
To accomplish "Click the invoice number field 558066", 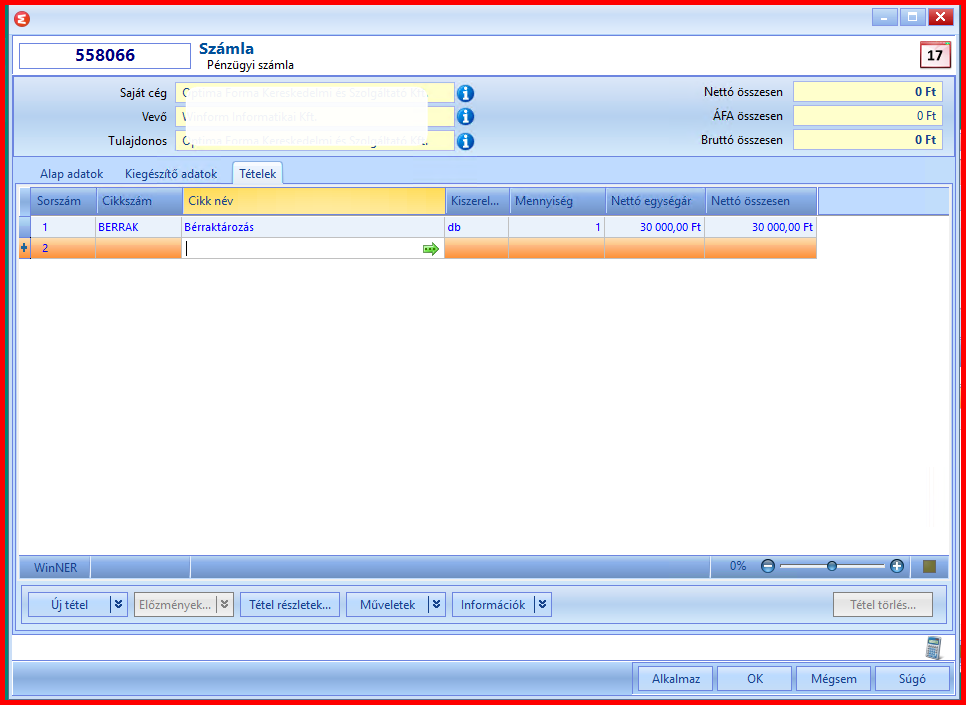I will tap(105, 55).
